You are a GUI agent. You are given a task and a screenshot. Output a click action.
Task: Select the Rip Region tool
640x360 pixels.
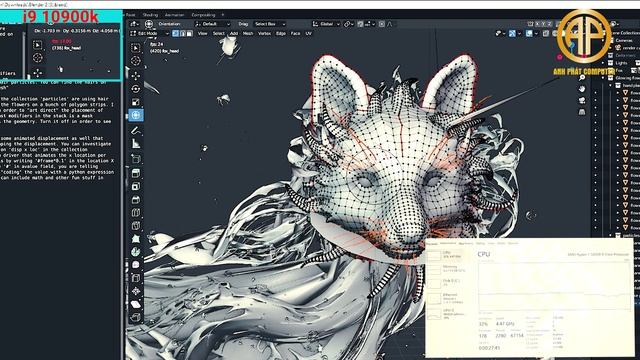[136, 317]
